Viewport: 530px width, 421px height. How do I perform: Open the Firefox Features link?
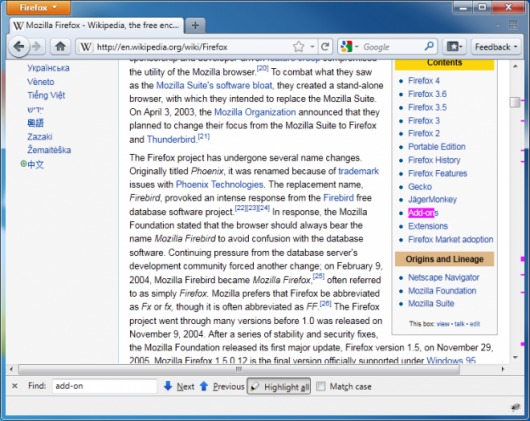pos(437,173)
